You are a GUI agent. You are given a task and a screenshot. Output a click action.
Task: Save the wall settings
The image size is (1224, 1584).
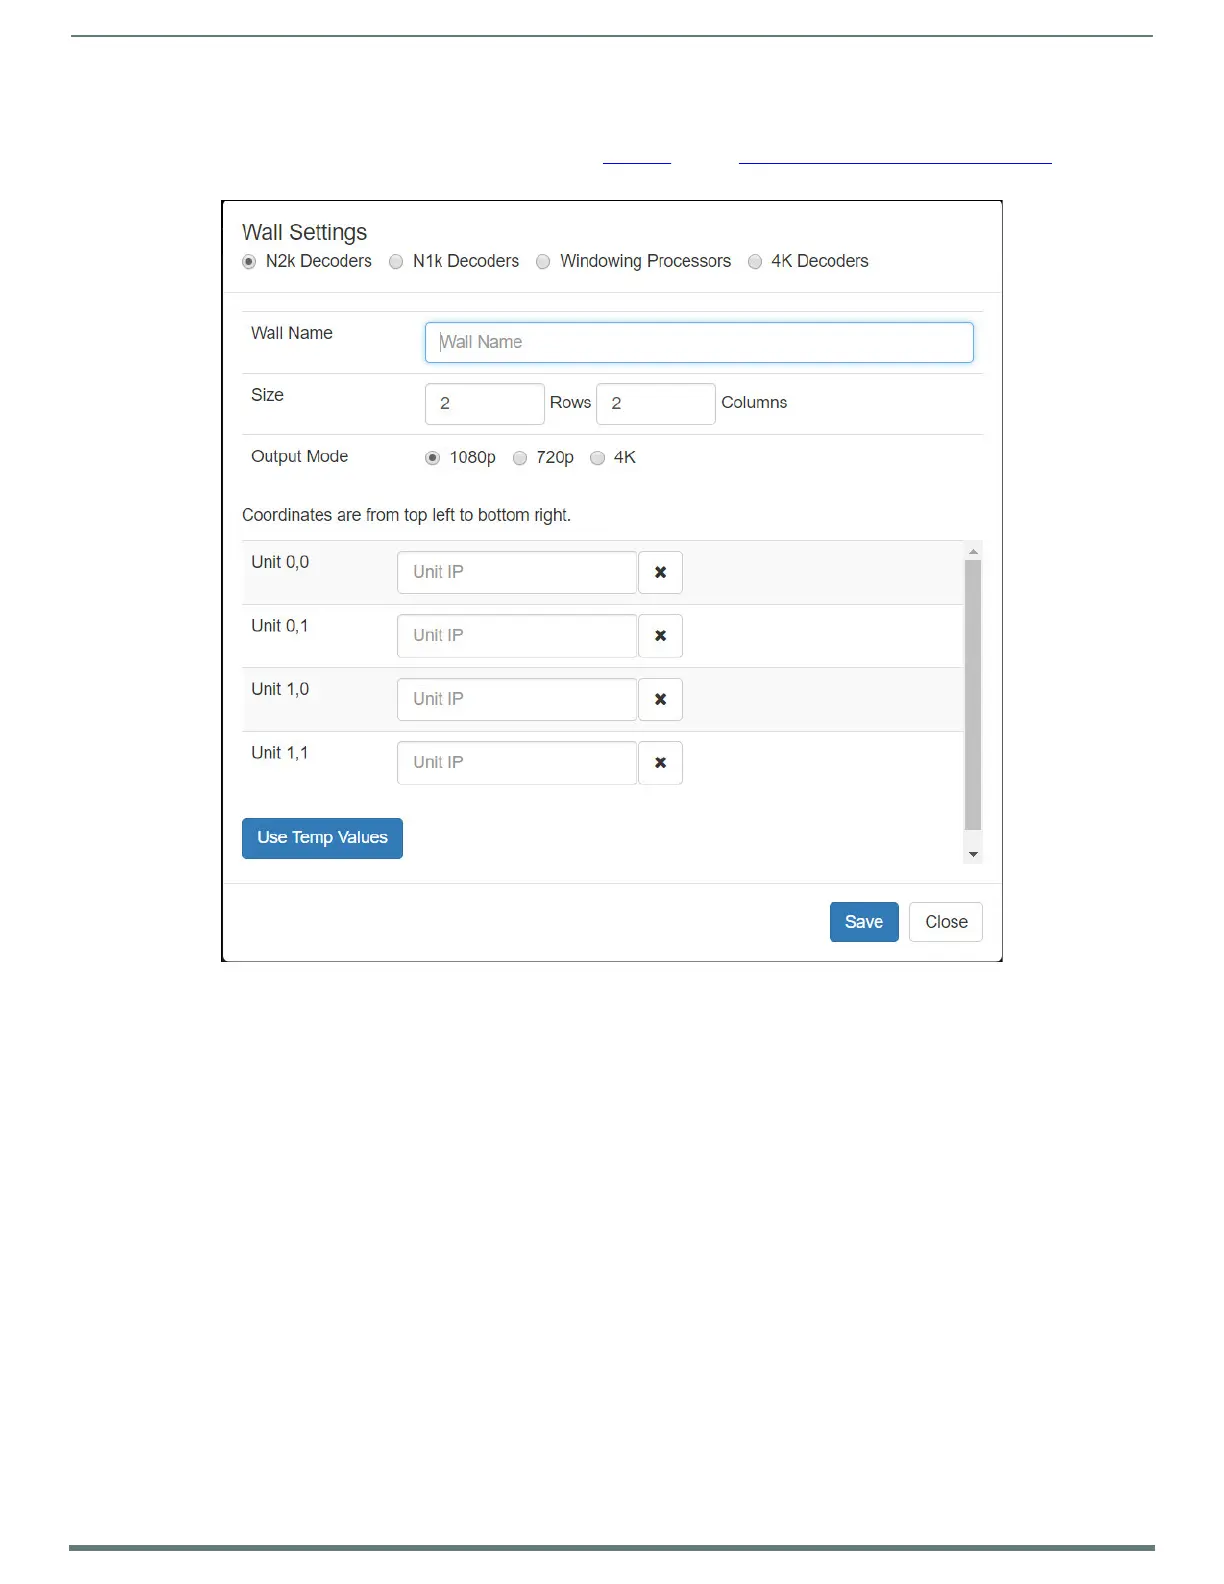coord(864,922)
